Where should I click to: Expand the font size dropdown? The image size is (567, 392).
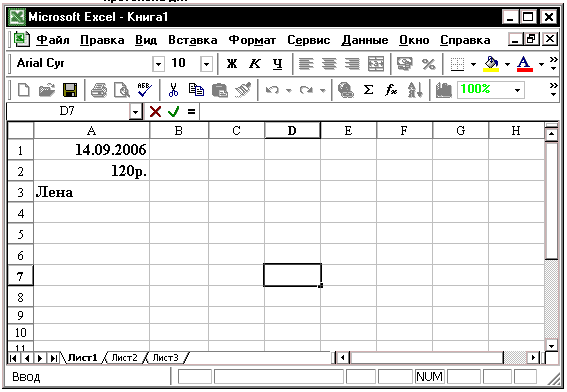click(x=206, y=64)
